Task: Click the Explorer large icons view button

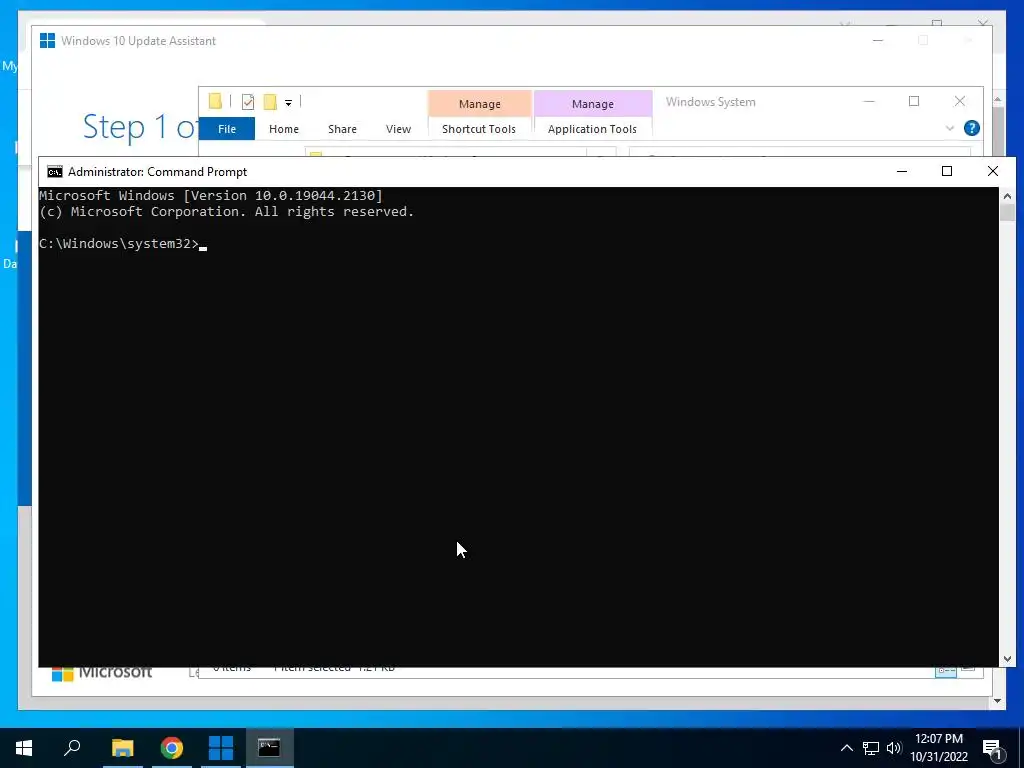Action: point(968,669)
